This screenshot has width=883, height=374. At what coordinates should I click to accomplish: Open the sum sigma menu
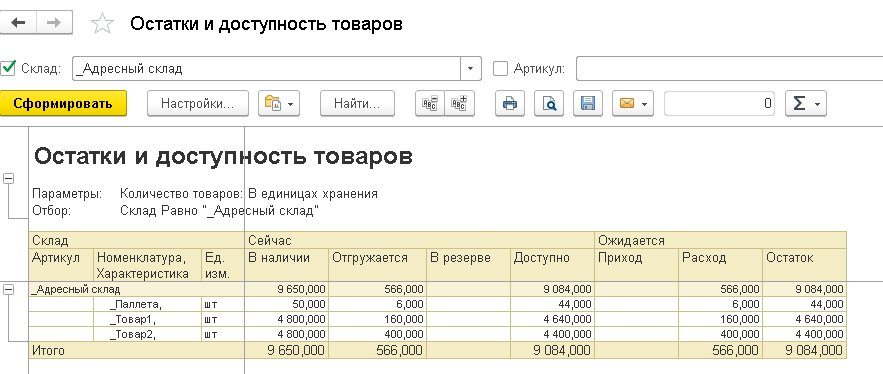(x=805, y=104)
